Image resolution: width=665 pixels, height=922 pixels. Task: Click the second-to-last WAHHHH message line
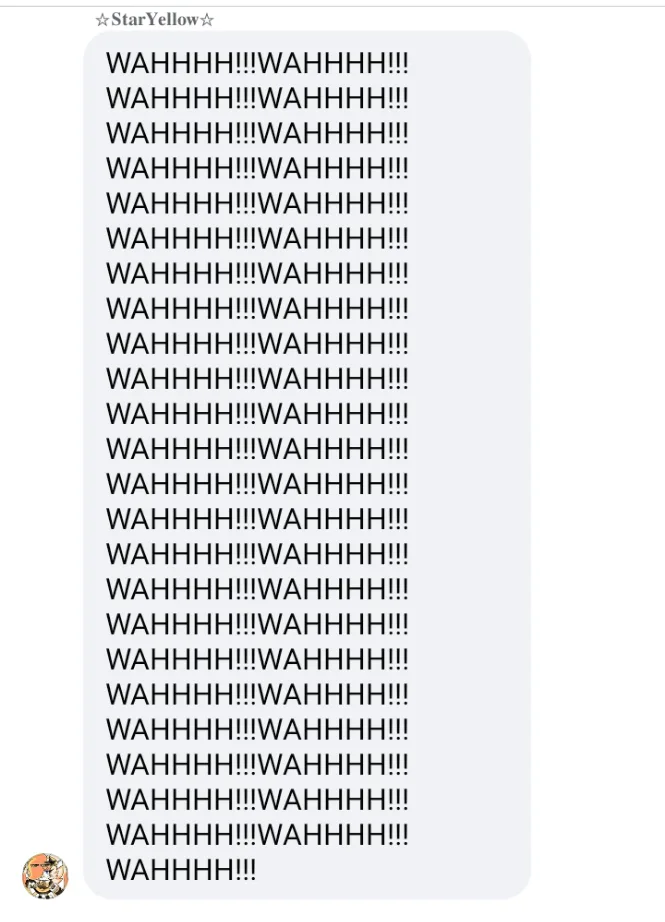point(257,835)
